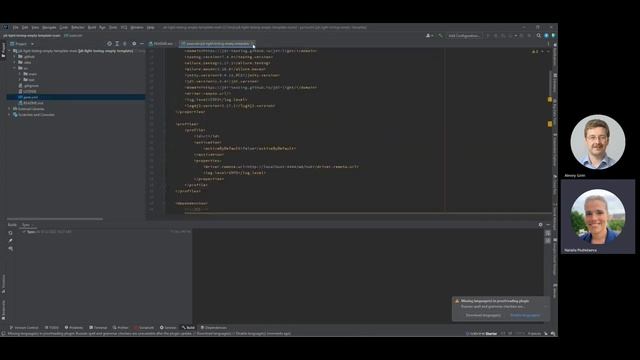Click Natalia Poliakova's avatar thumbnail
Image resolution: width=640 pixels, height=360 pixels.
(x=598, y=217)
